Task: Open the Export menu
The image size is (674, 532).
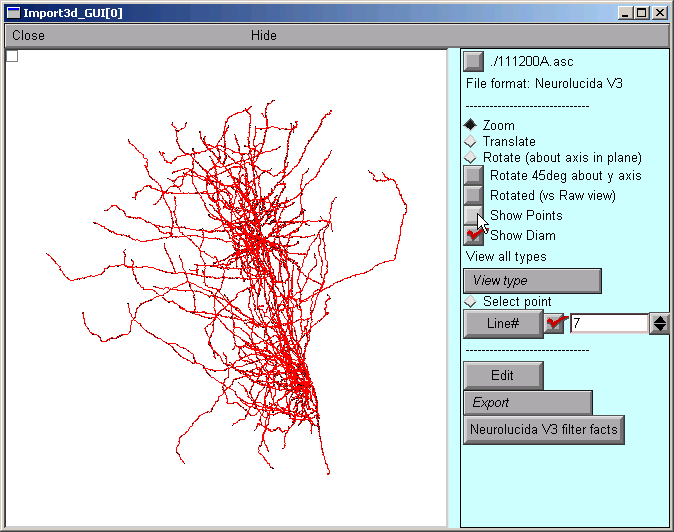Action: point(527,403)
